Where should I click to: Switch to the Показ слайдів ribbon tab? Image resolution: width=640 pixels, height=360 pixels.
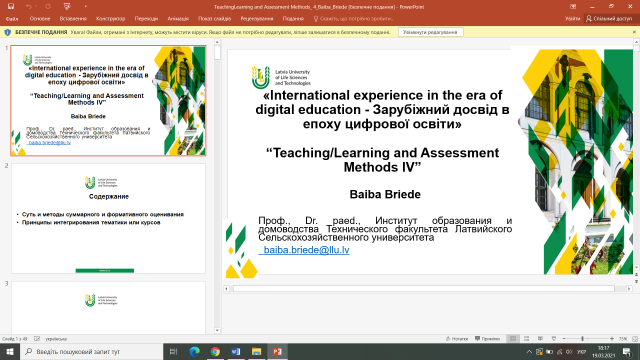click(214, 19)
